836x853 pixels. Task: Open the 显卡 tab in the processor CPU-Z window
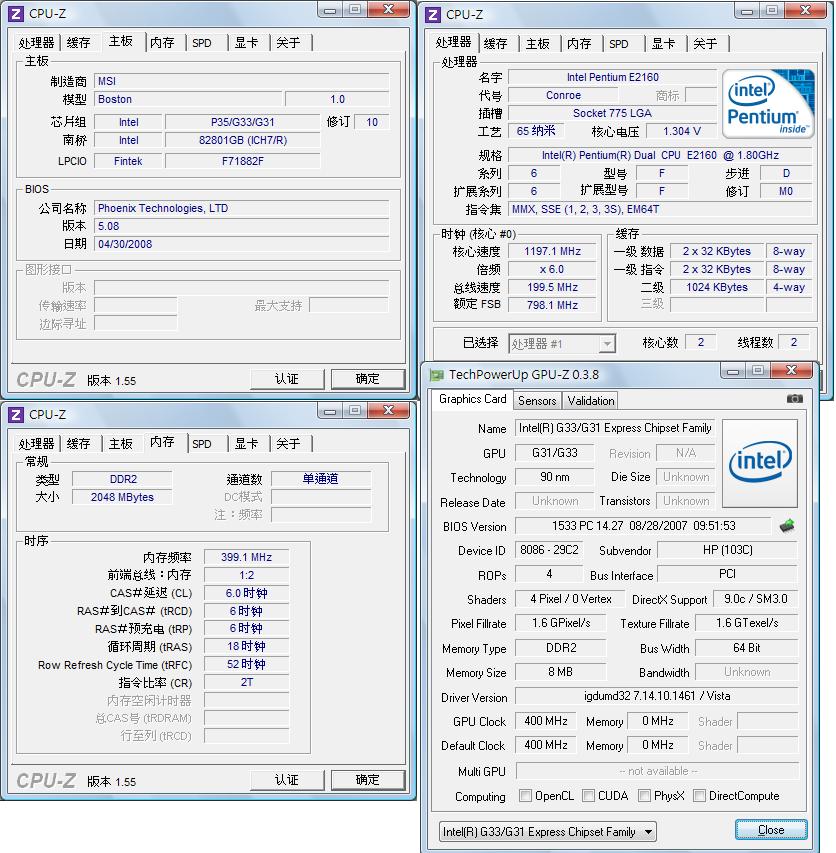[663, 44]
